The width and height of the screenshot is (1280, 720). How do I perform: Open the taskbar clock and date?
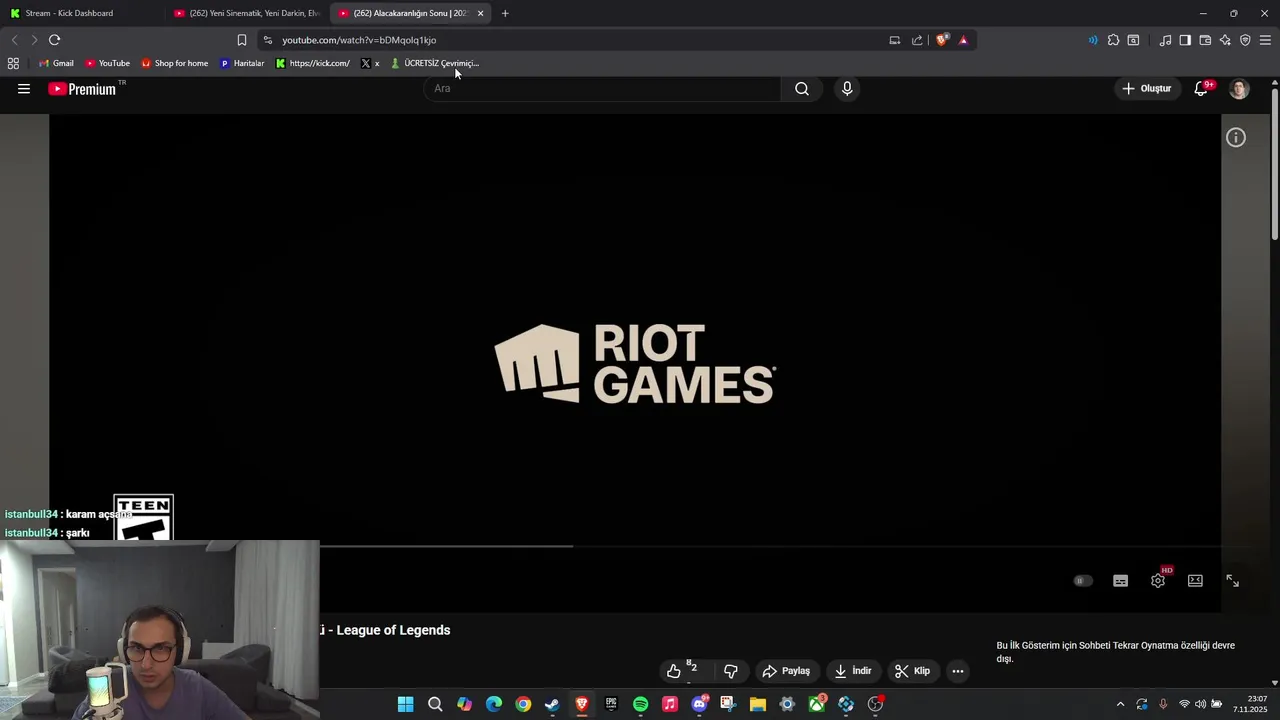click(x=1250, y=704)
